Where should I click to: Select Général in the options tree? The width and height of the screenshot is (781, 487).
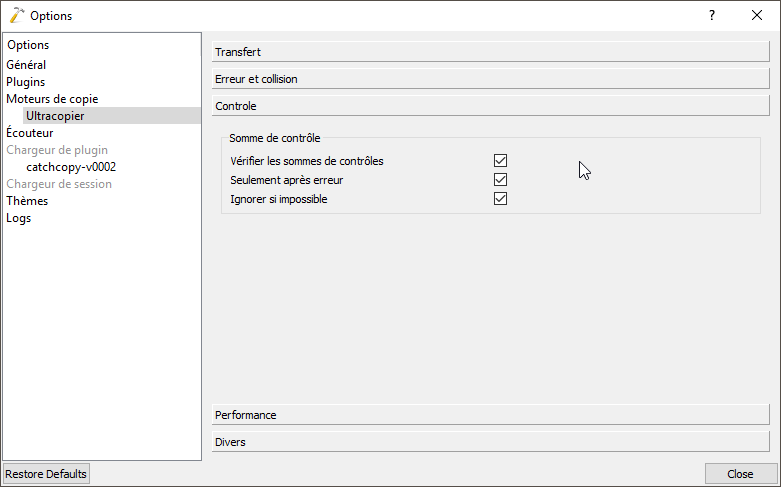tap(26, 65)
